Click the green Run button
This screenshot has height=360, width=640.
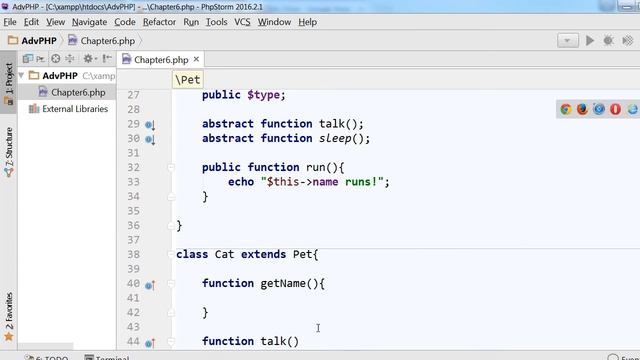[590, 40]
